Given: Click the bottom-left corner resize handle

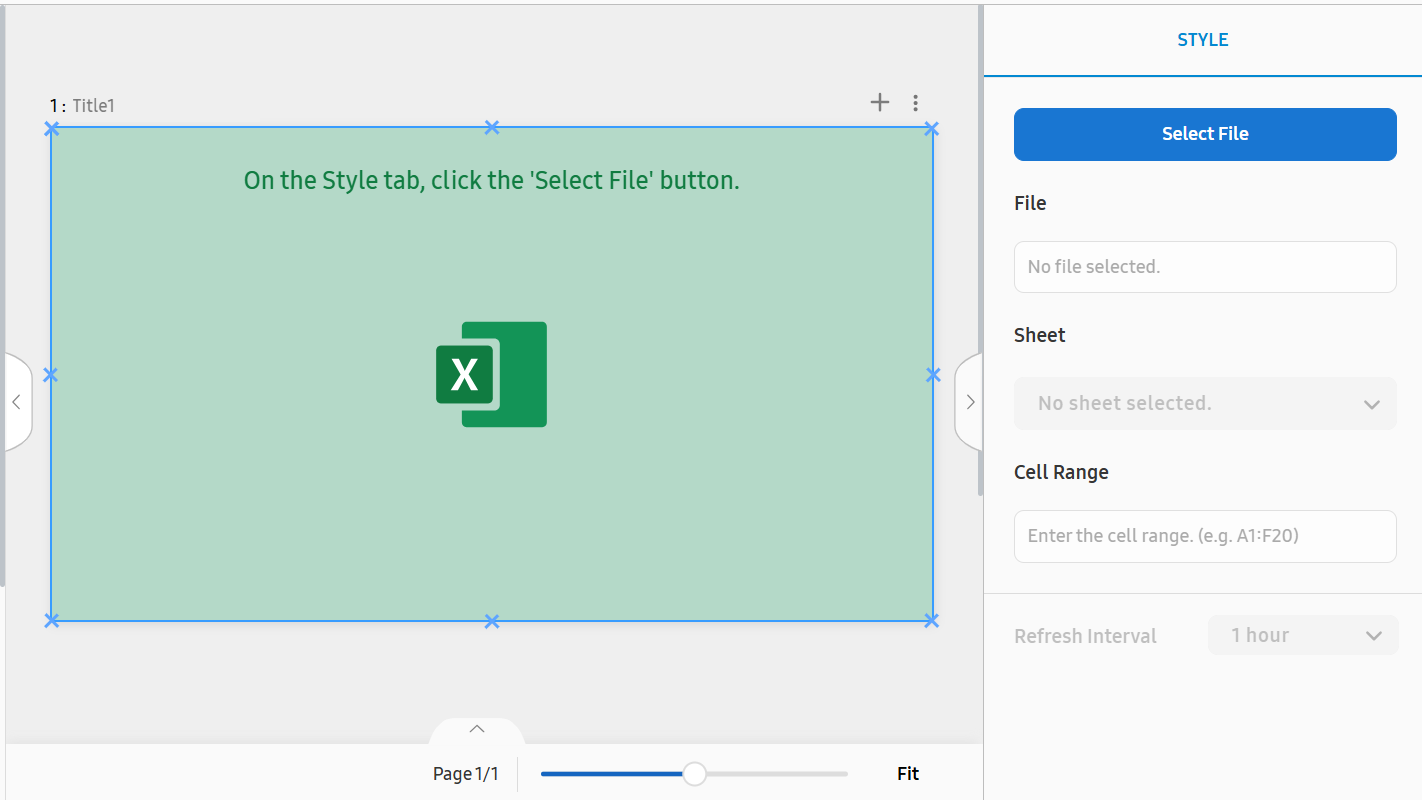Looking at the screenshot, I should pos(52,621).
